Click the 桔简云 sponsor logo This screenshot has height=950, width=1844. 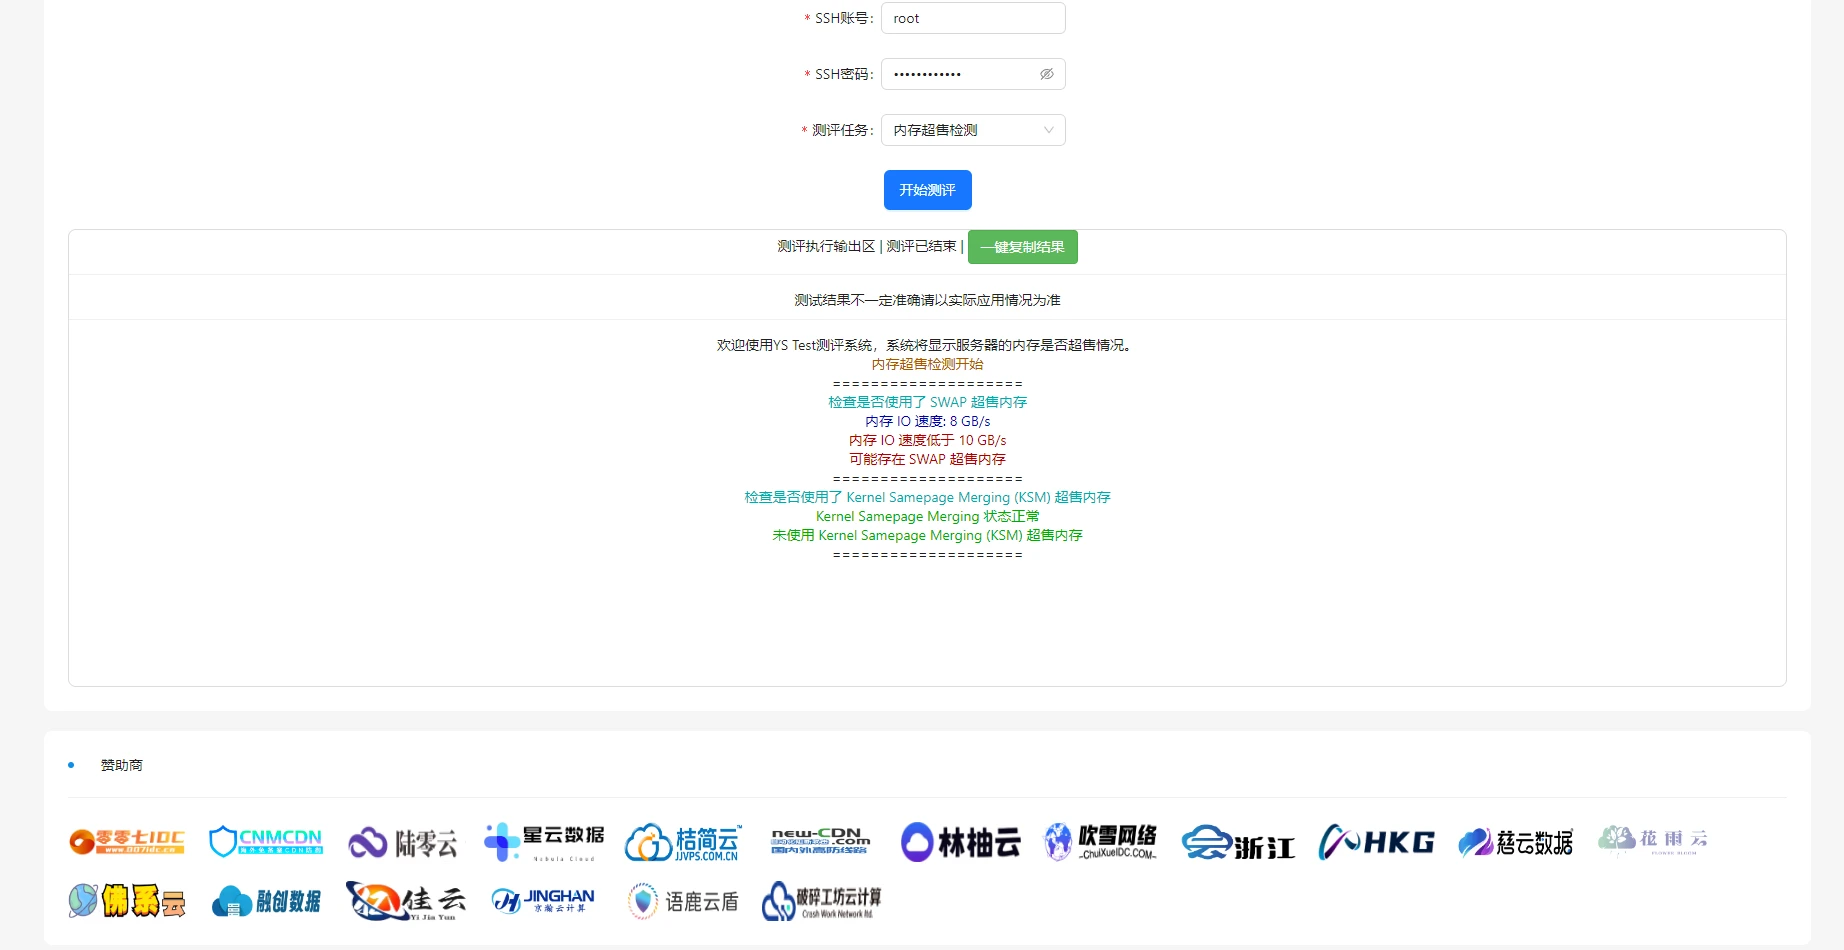click(683, 842)
